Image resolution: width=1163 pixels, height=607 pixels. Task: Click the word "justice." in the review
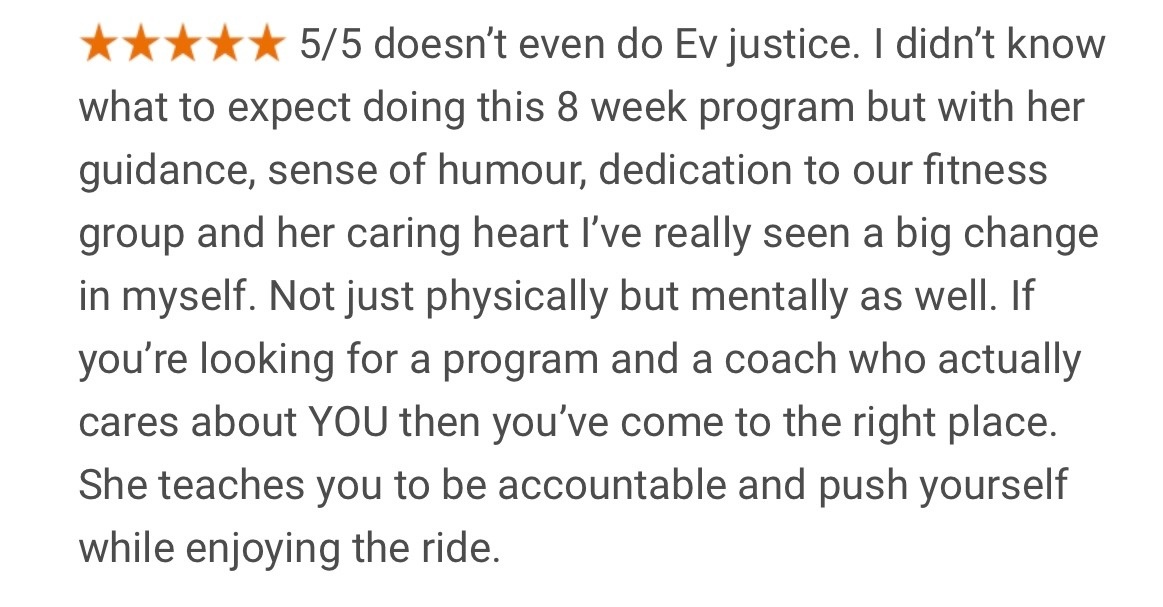coord(793,47)
